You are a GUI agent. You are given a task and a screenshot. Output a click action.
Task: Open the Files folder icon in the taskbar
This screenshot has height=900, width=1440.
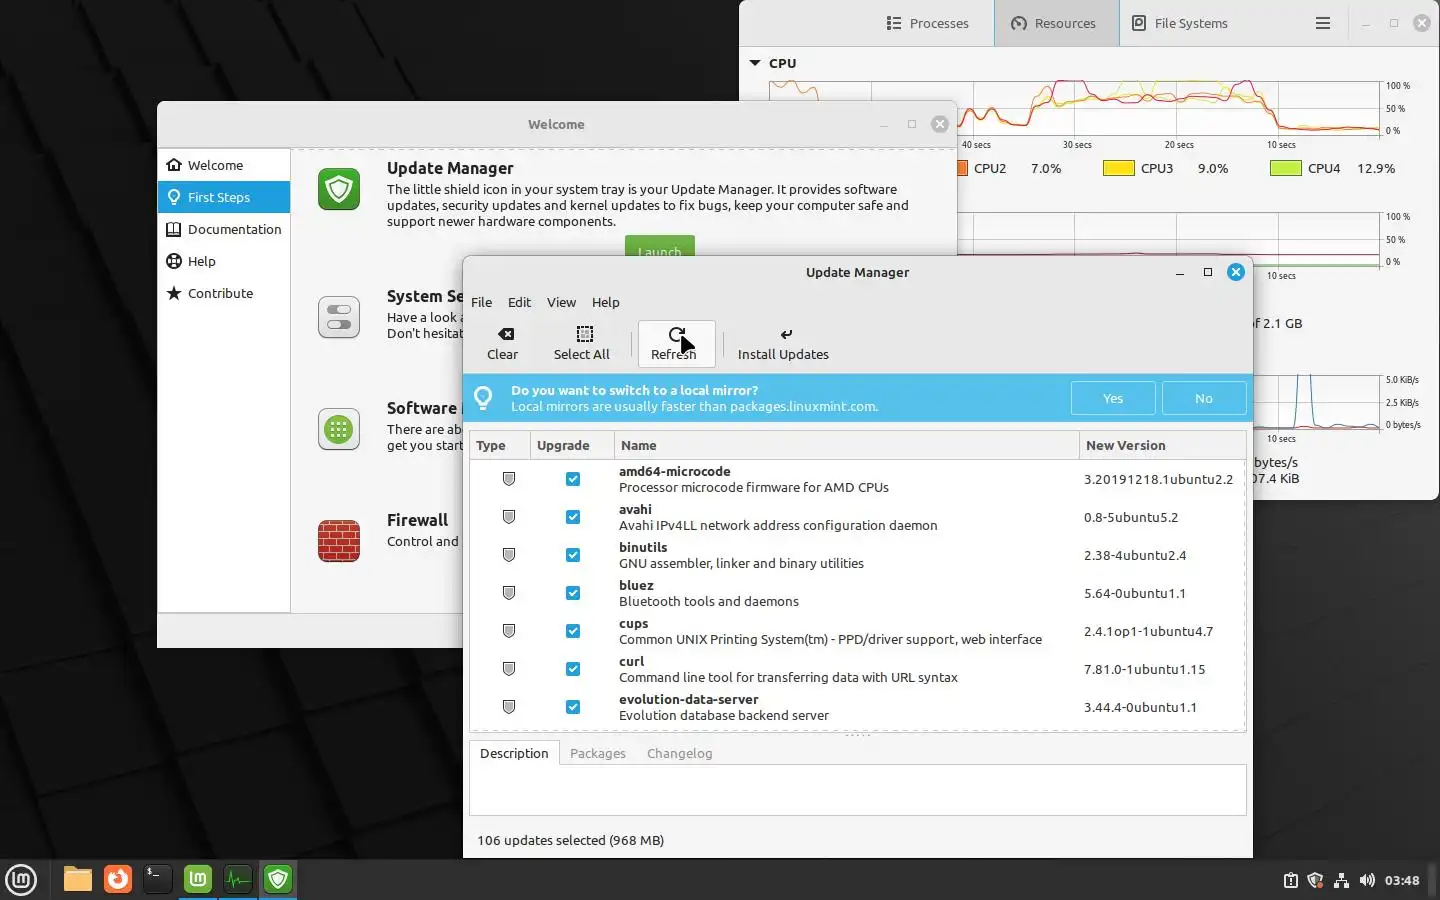click(78, 879)
